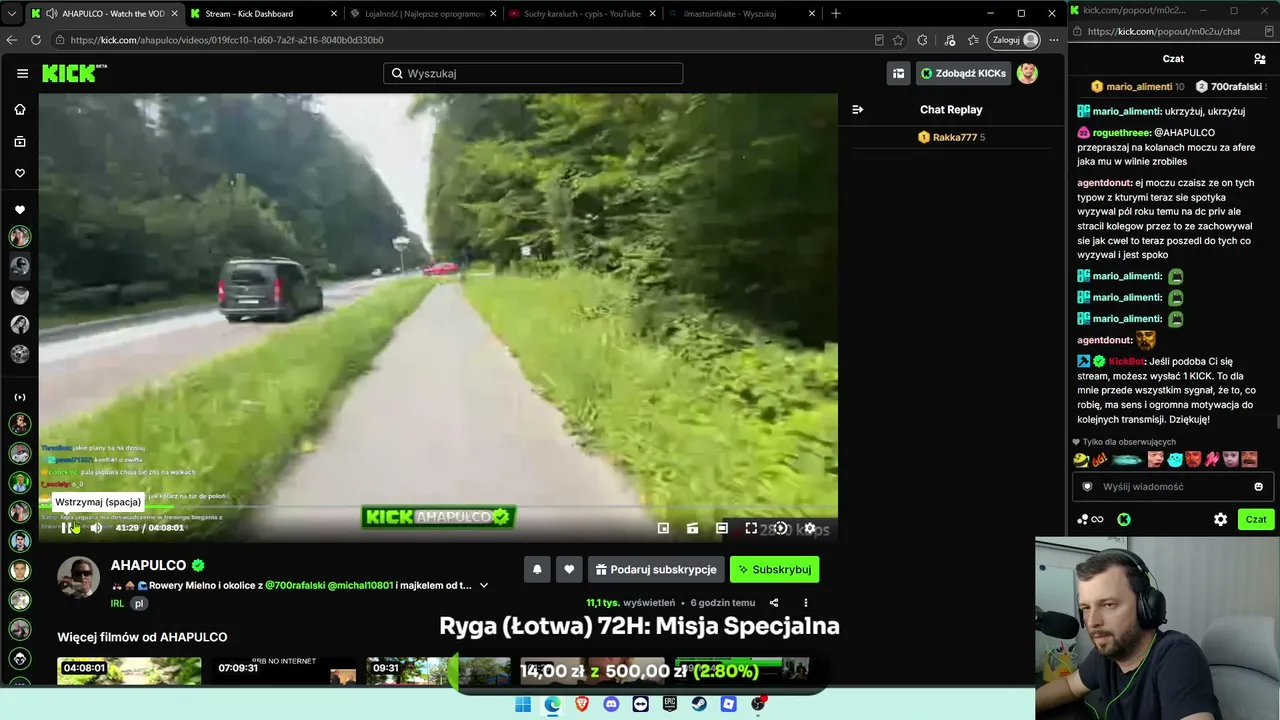This screenshot has width=1280, height=720.
Task: Enter fullscreen video mode
Action: (x=751, y=528)
